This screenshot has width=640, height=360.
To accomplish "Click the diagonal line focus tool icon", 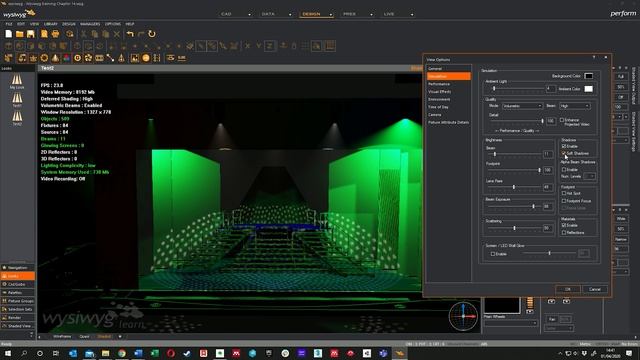I will pos(110,58).
